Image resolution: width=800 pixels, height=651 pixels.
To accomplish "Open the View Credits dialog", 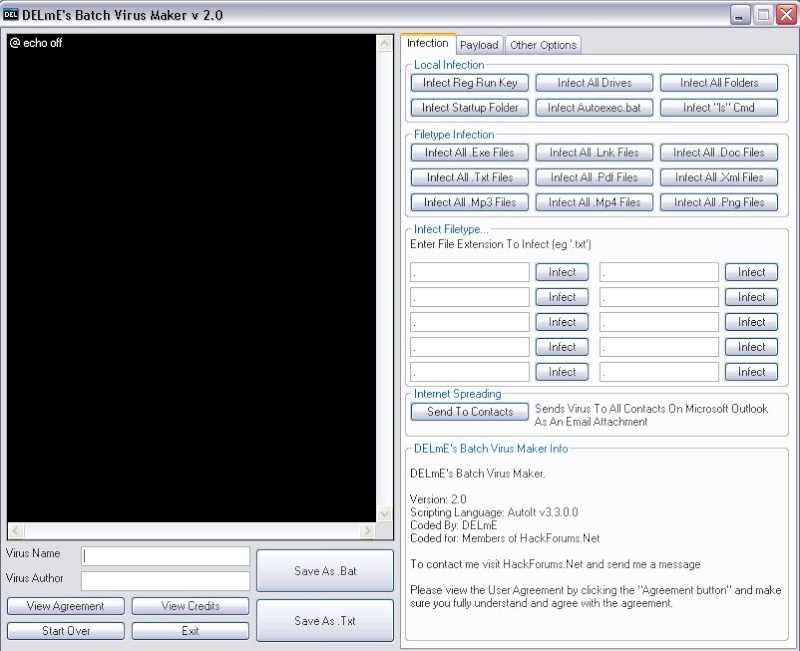I will point(190,606).
